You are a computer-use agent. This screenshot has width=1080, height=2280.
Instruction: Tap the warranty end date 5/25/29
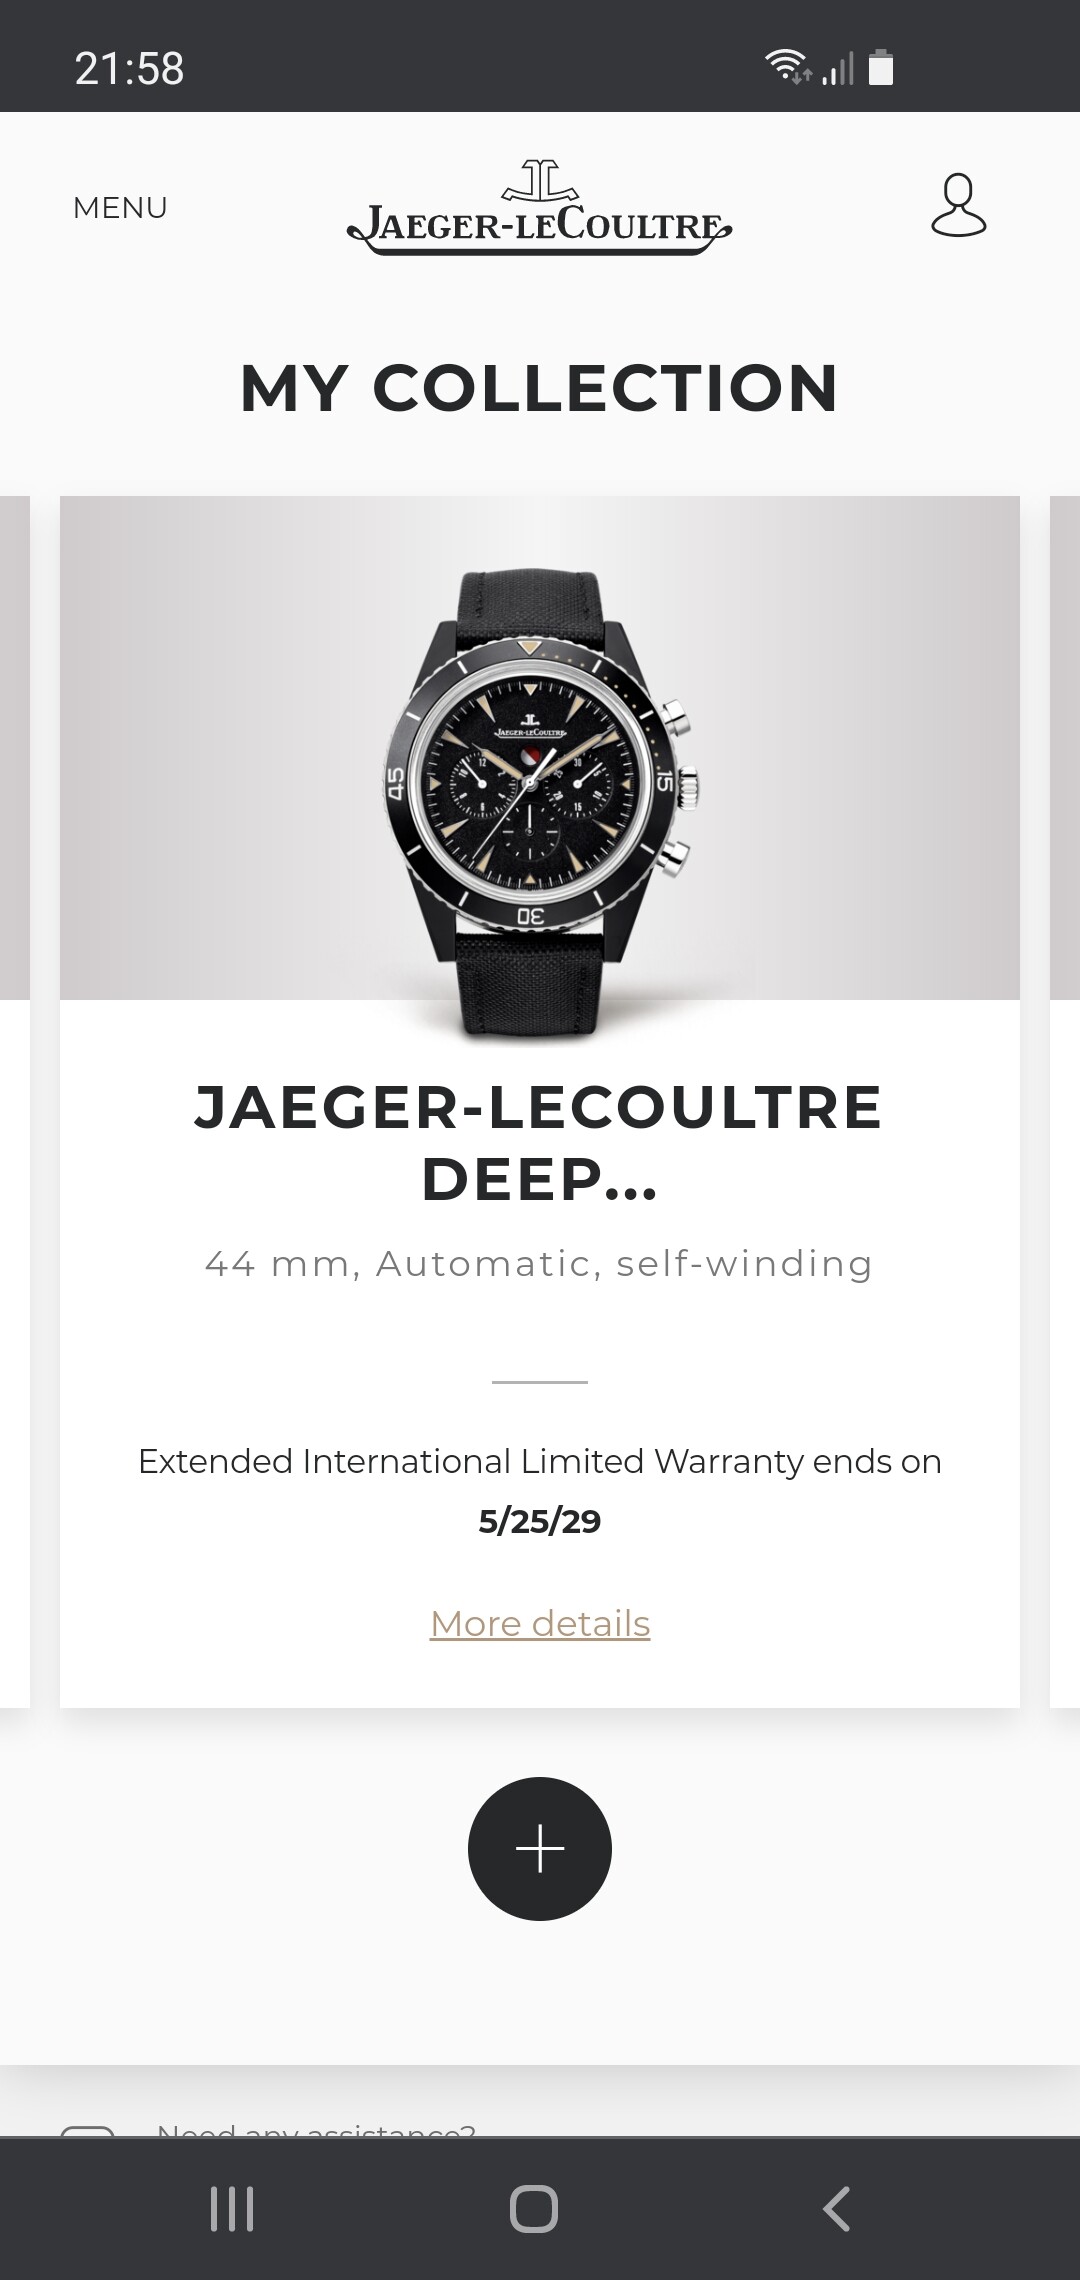tap(540, 1521)
